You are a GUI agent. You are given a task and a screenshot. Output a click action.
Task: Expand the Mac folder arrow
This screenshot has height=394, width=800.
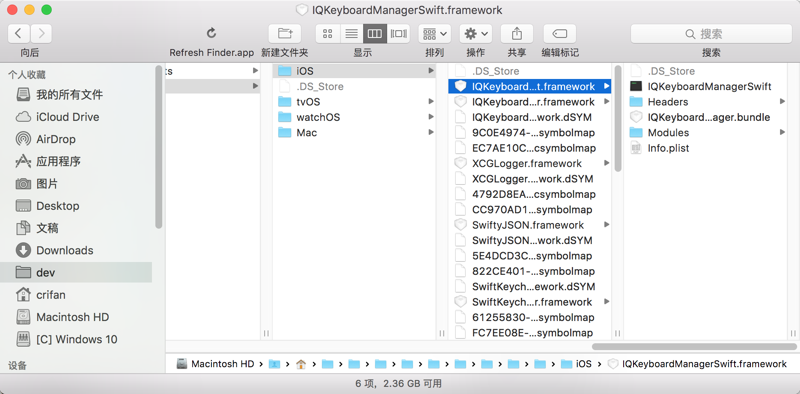431,132
